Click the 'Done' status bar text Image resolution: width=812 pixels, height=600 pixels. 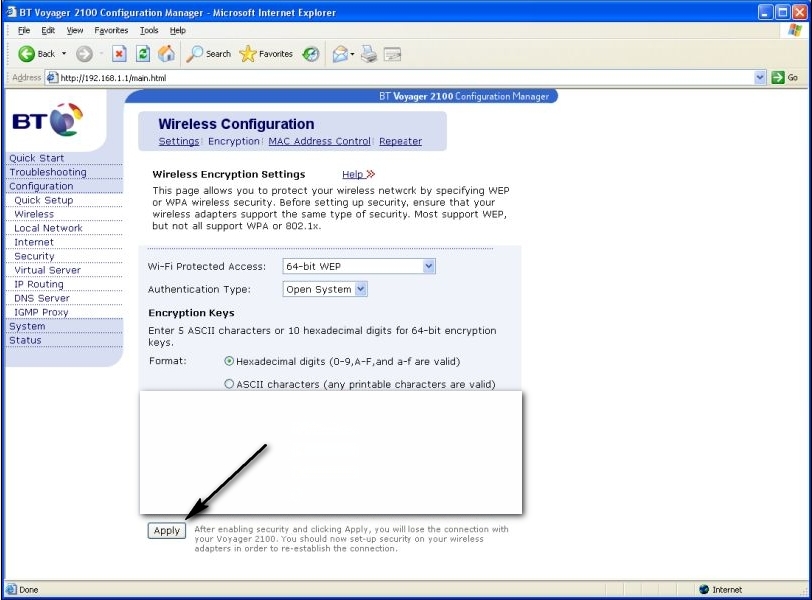28,590
